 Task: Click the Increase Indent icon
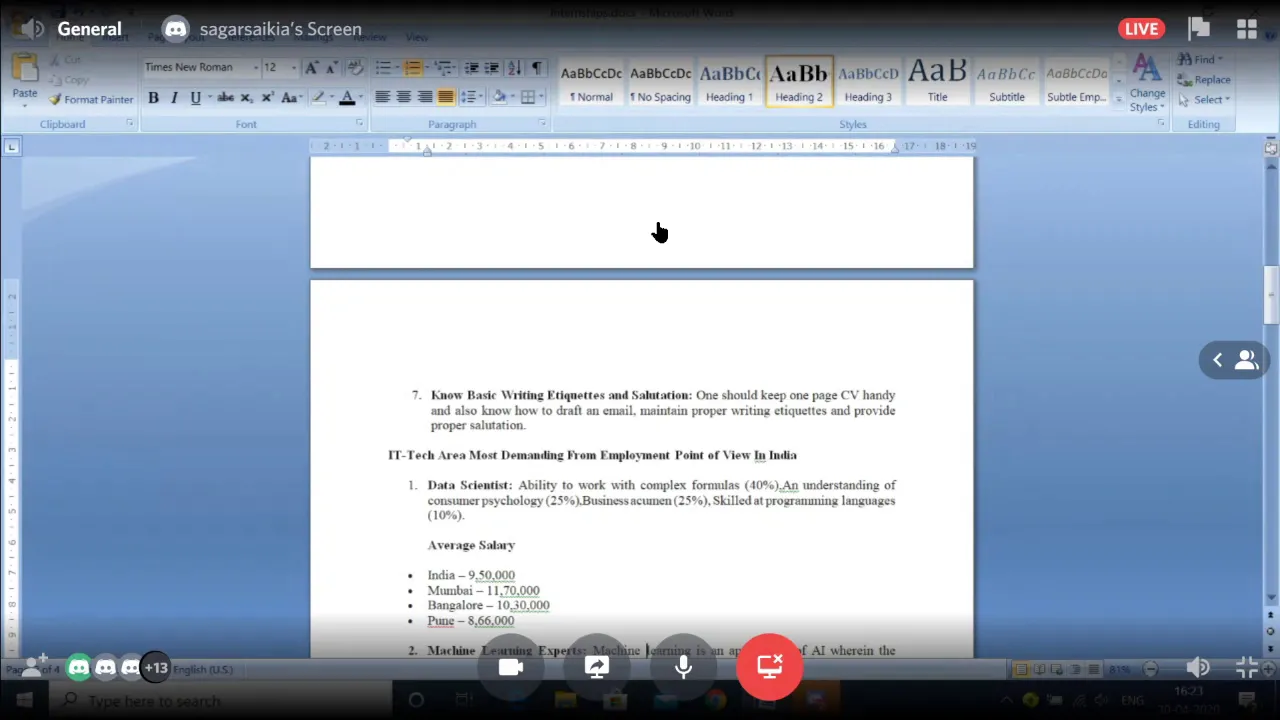(492, 67)
